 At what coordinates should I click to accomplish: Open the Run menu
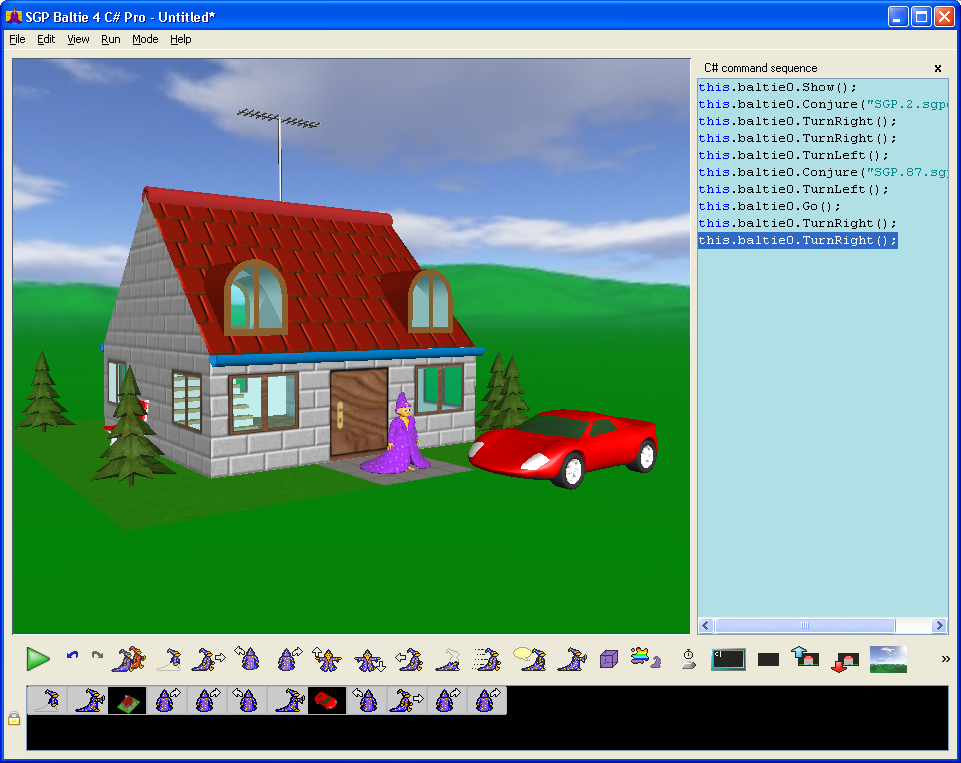[x=110, y=40]
